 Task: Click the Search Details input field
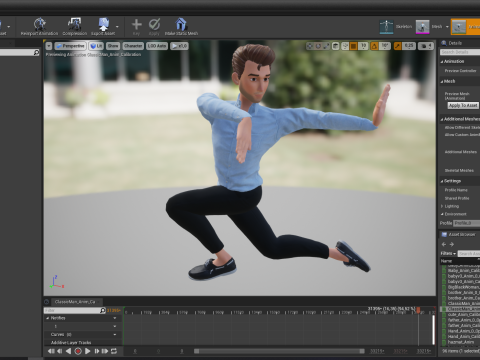[x=460, y=52]
